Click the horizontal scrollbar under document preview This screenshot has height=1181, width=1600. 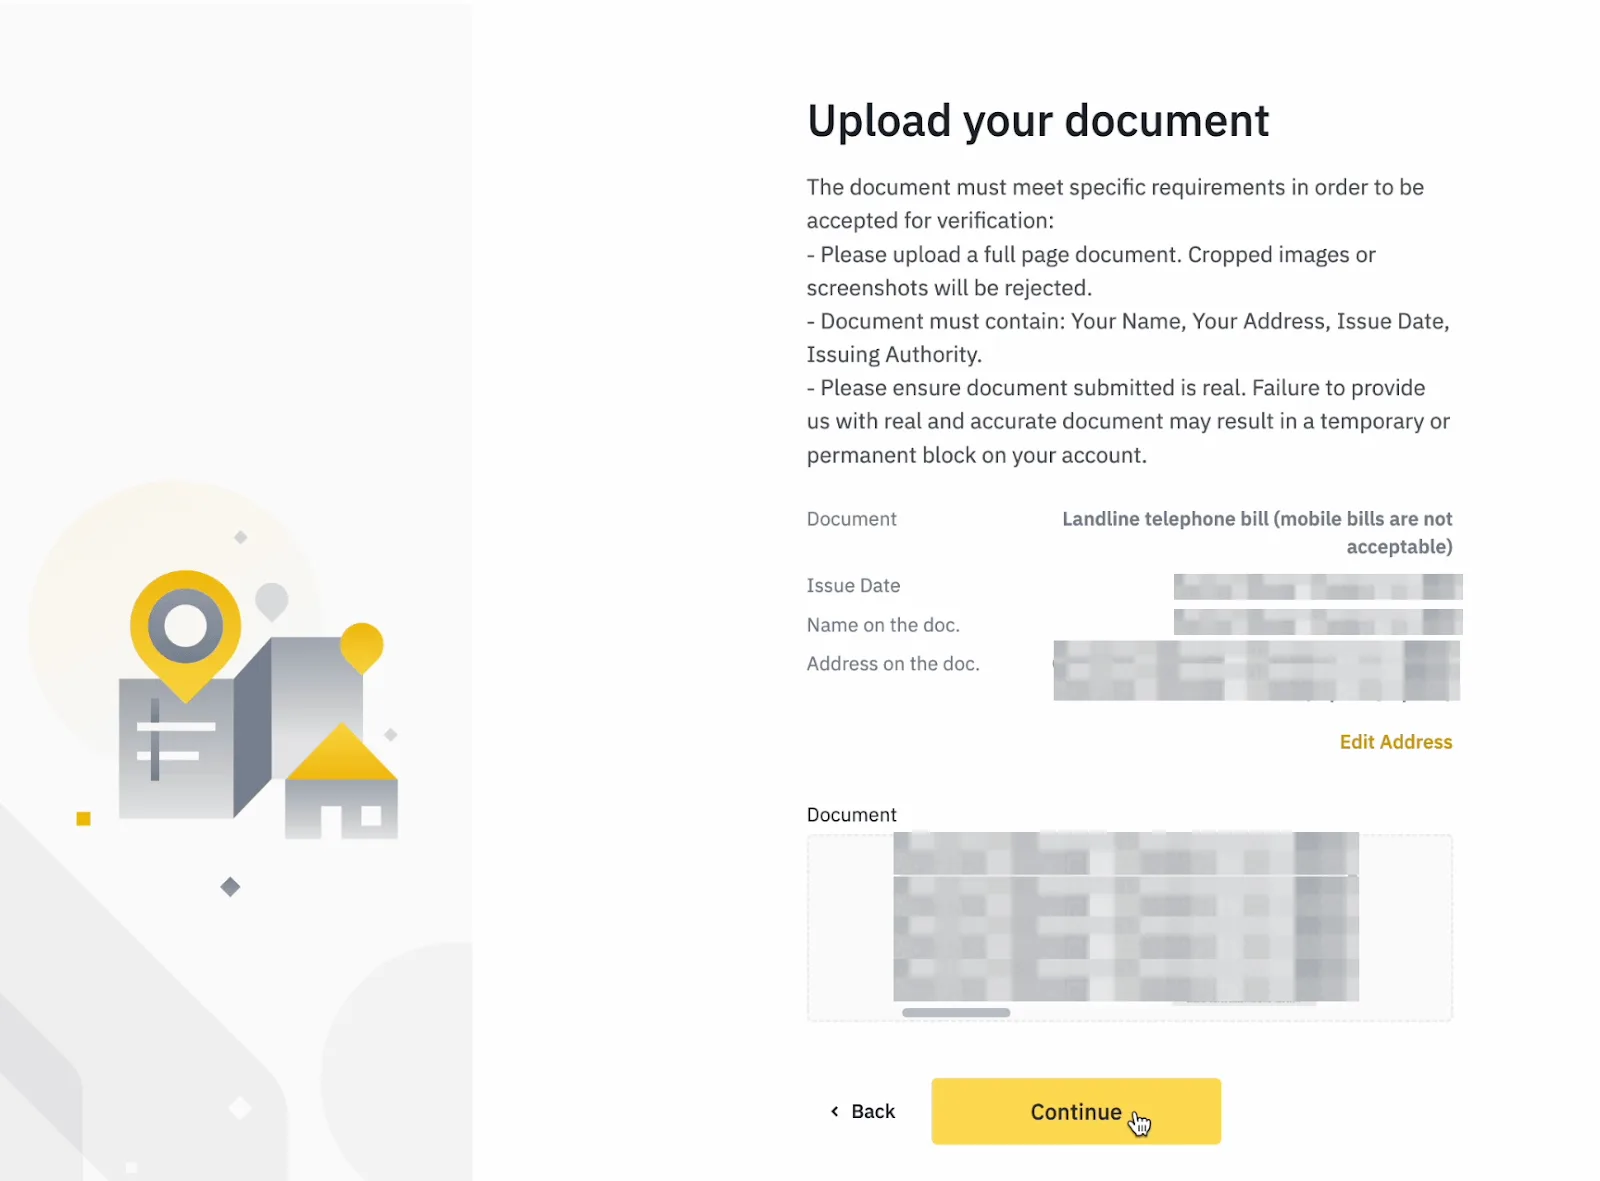(956, 1013)
